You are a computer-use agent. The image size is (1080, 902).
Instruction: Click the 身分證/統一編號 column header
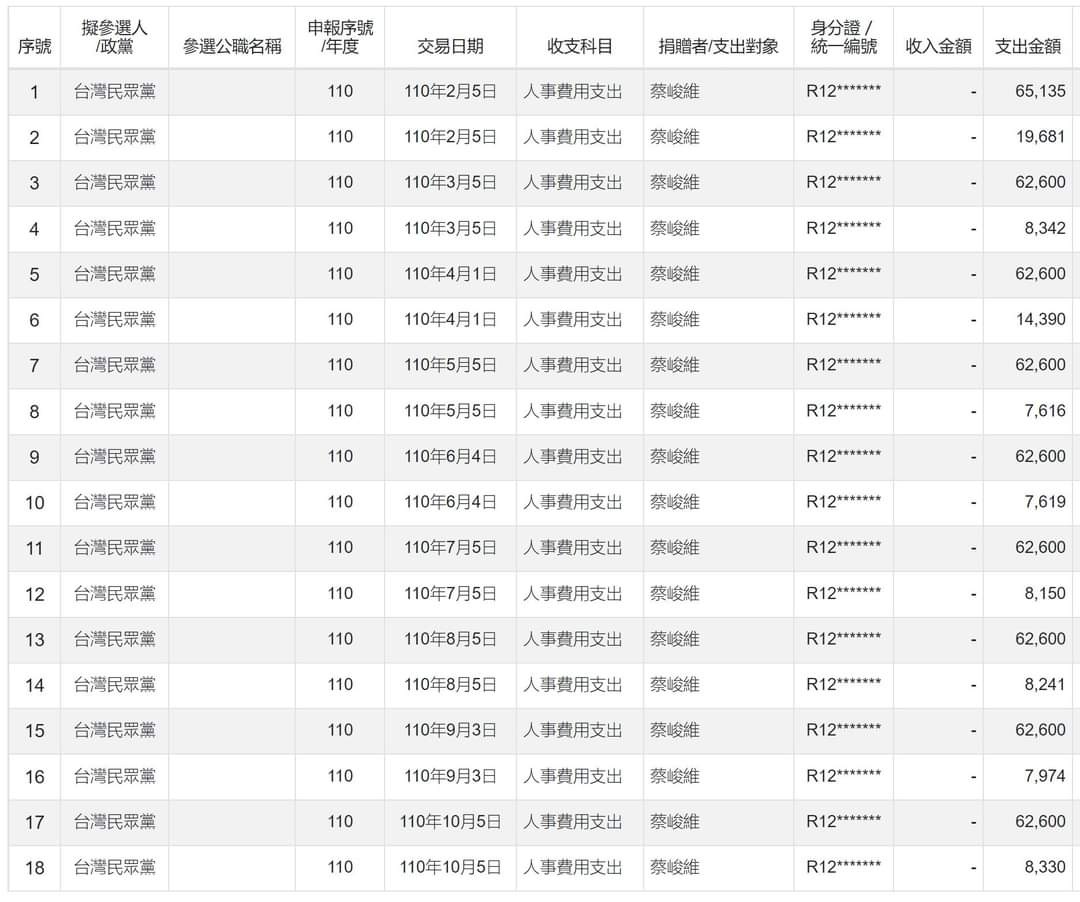(x=844, y=37)
